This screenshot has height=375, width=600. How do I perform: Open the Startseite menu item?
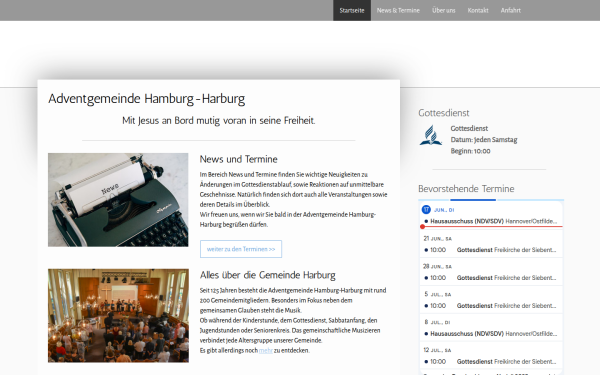[x=352, y=10]
